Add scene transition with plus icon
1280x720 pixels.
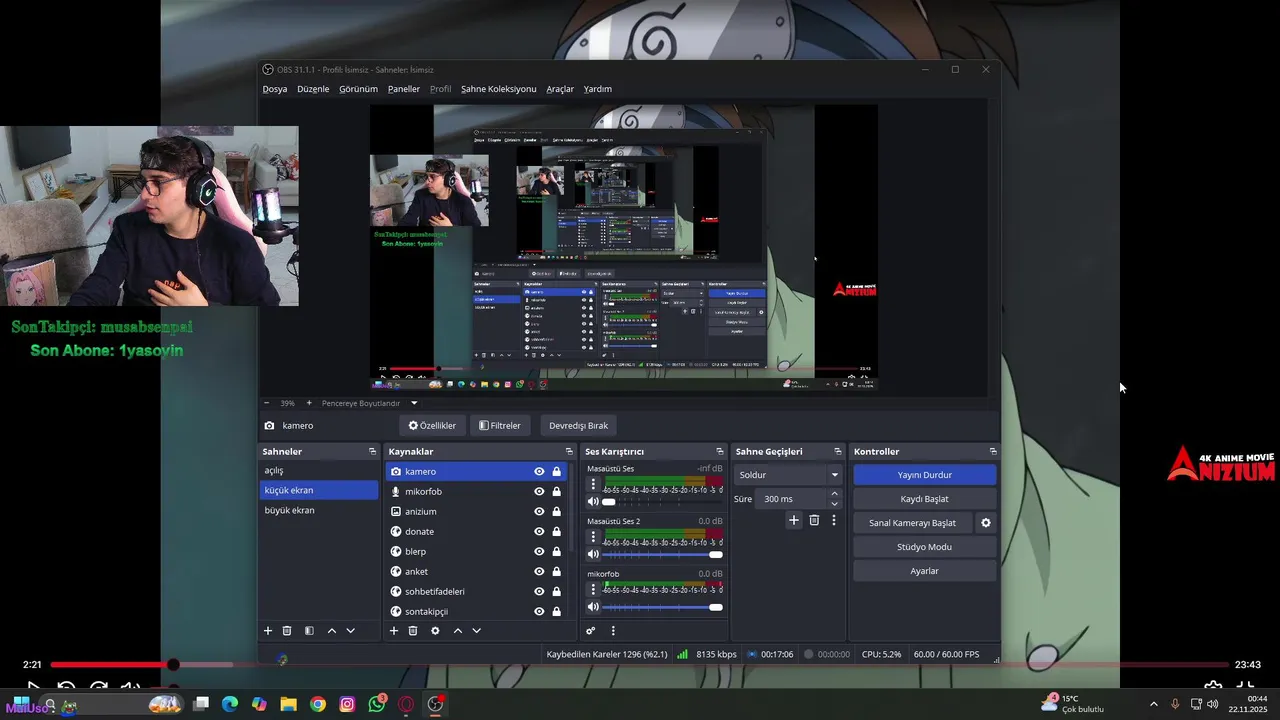[x=794, y=520]
